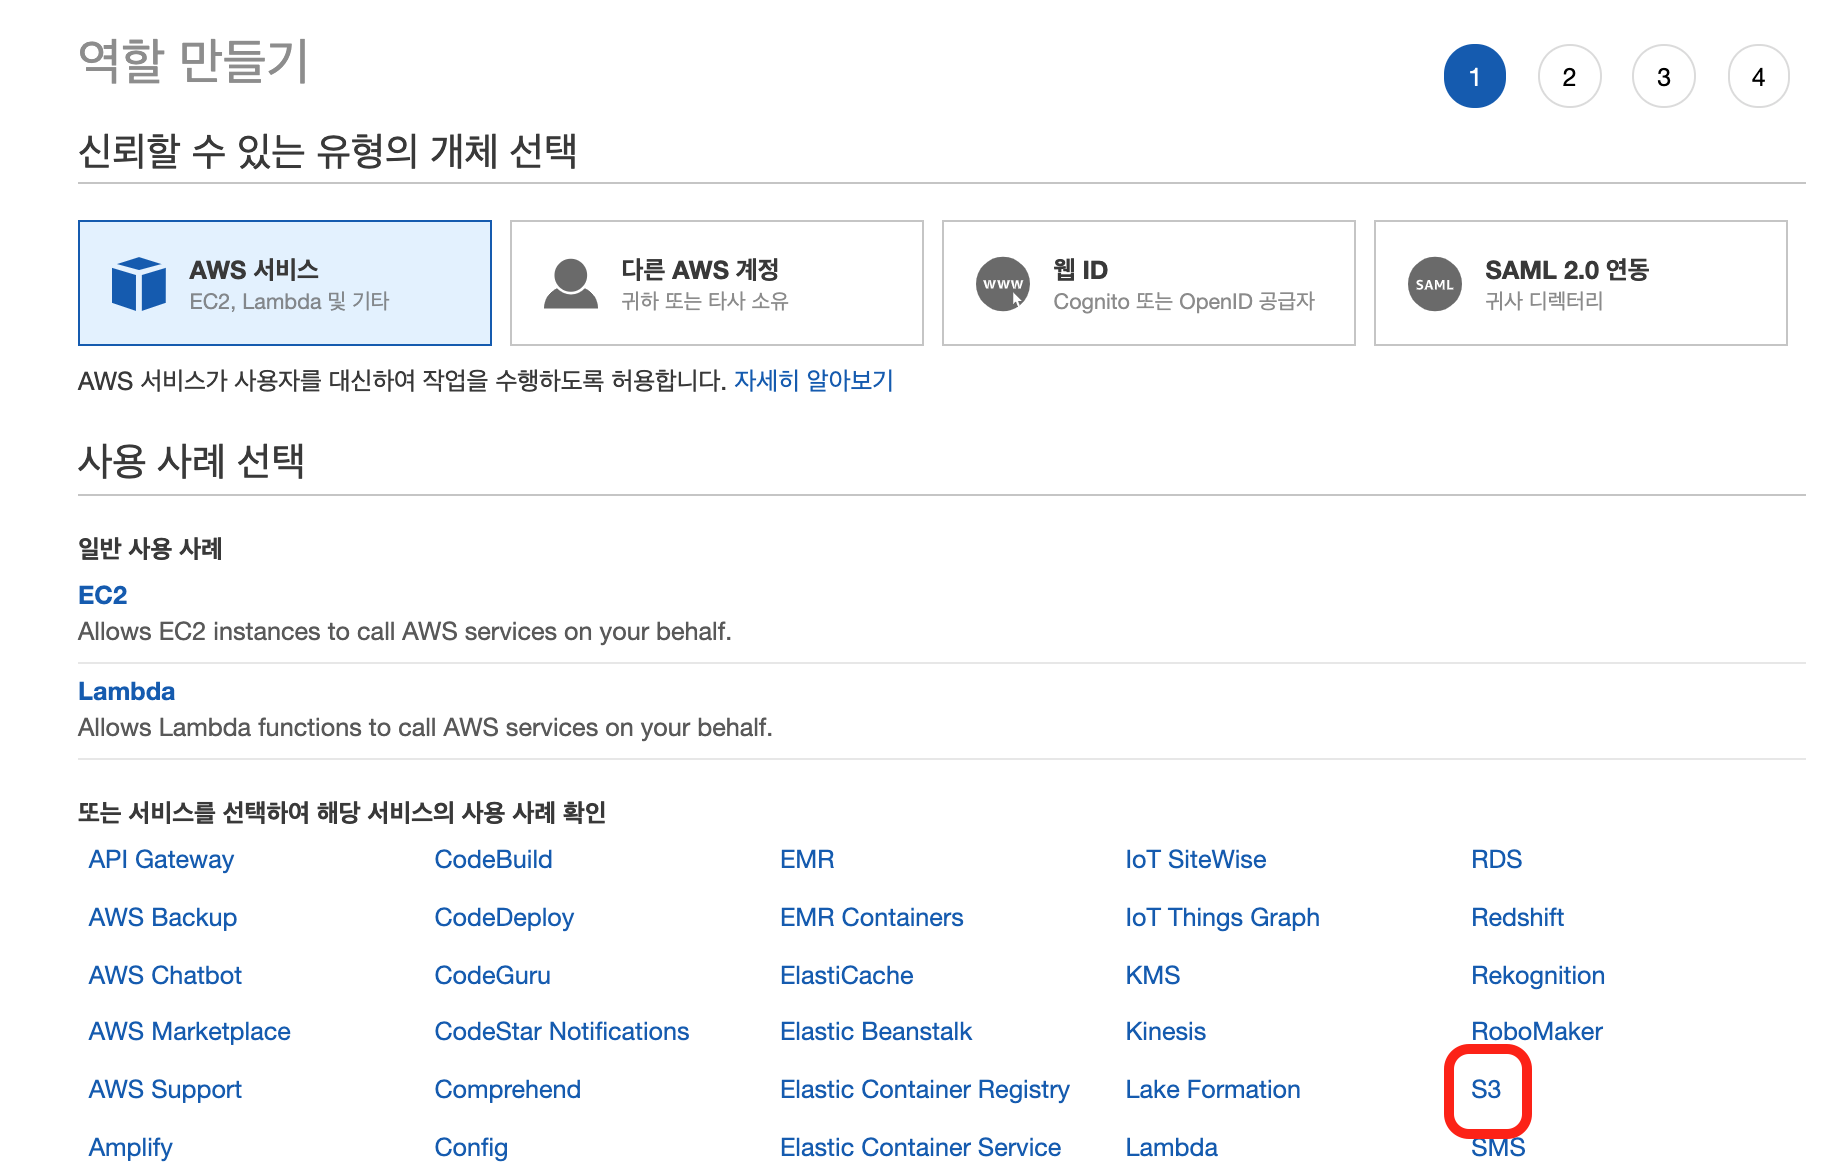Viewport: 1830px width, 1174px height.
Task: Select CodeDeploy service
Action: [x=504, y=917]
